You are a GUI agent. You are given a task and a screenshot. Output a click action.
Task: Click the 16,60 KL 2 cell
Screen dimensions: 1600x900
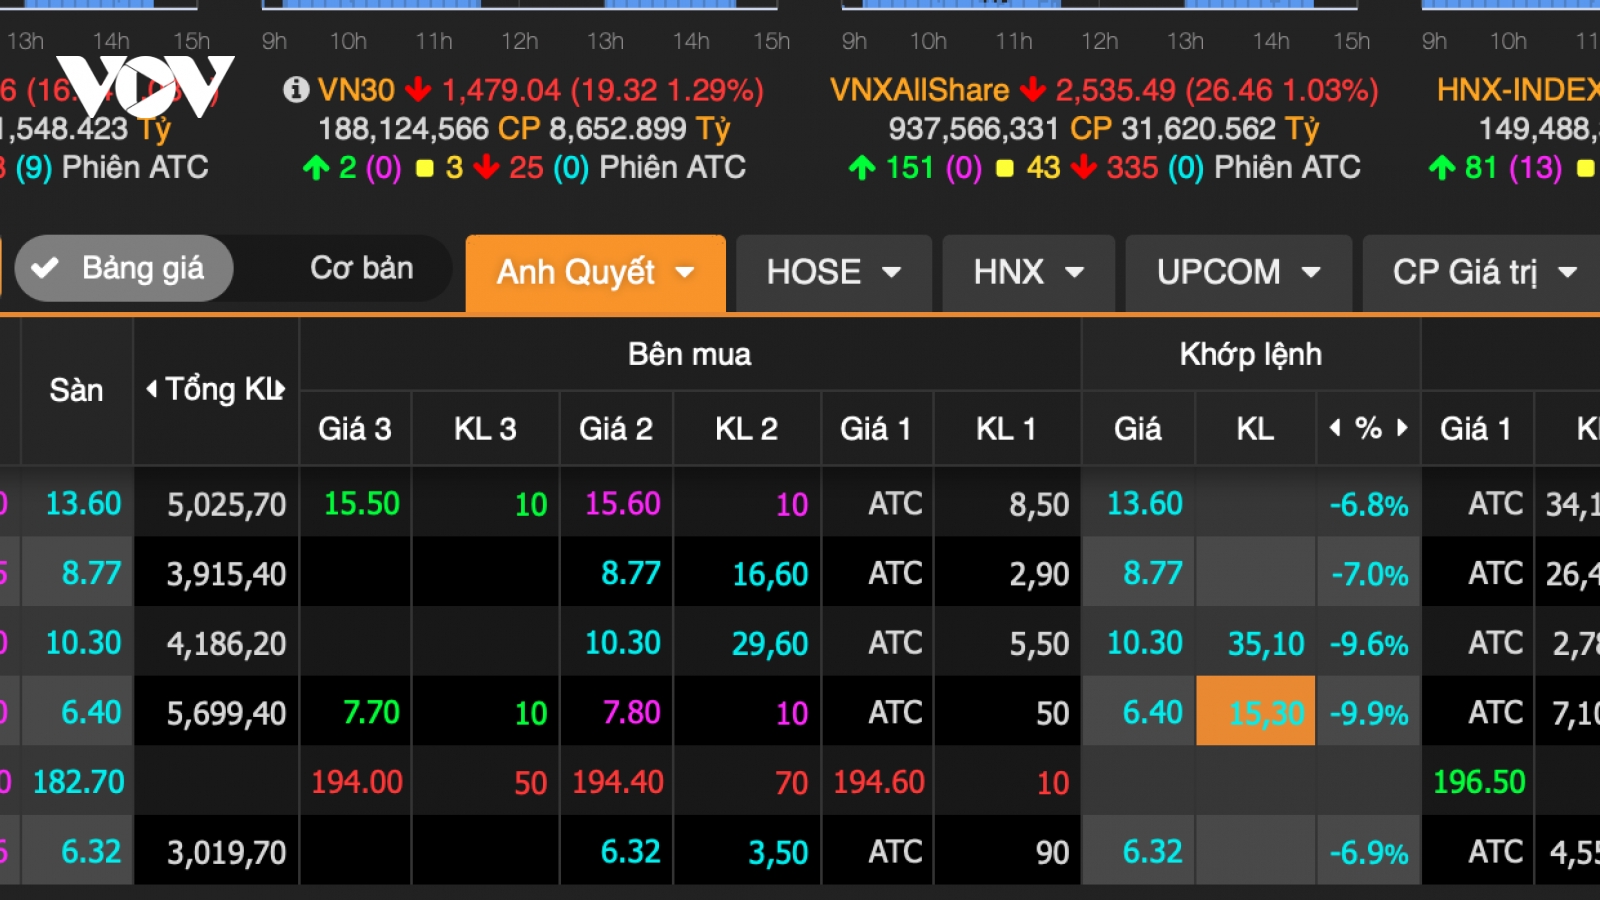[748, 574]
